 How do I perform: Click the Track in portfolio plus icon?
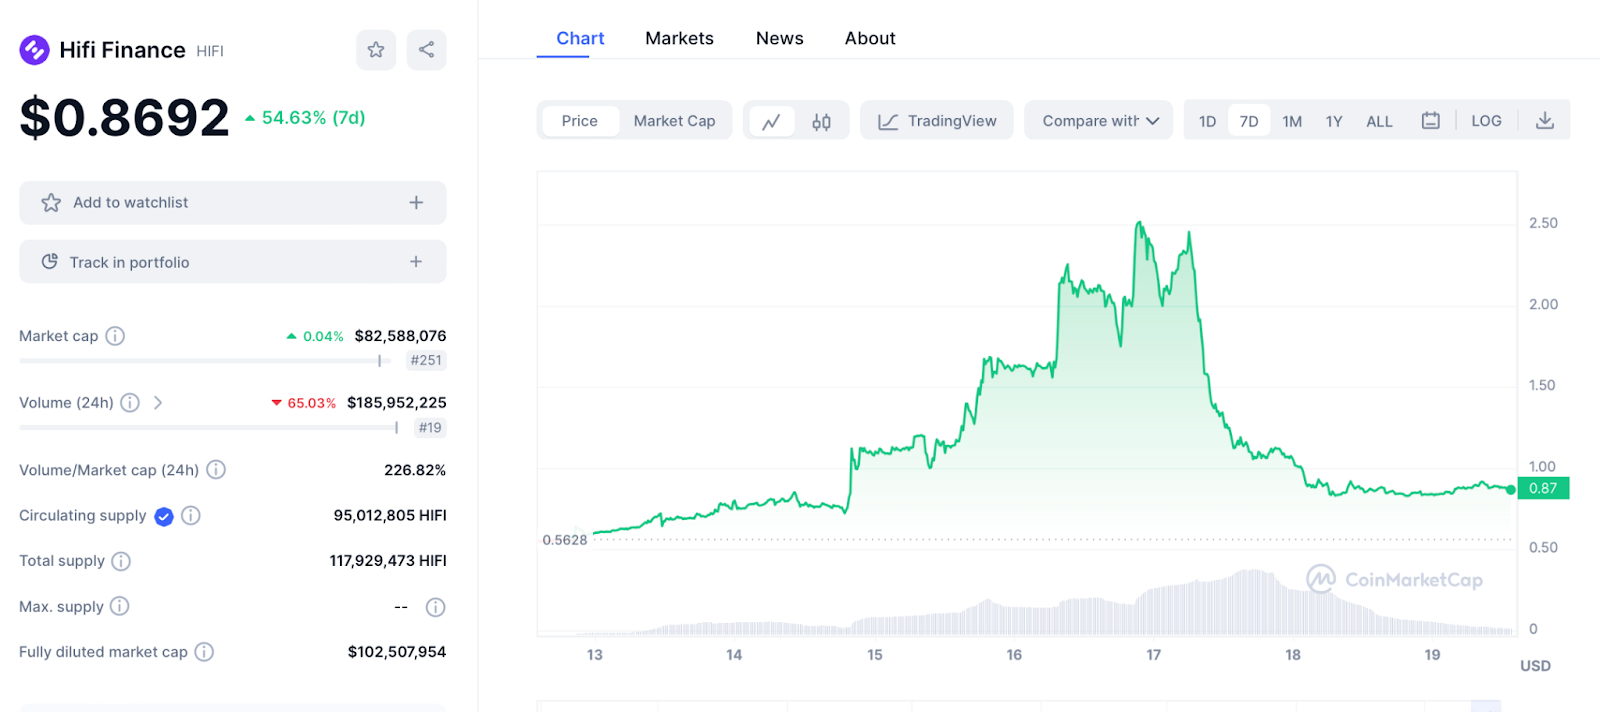[x=416, y=262]
